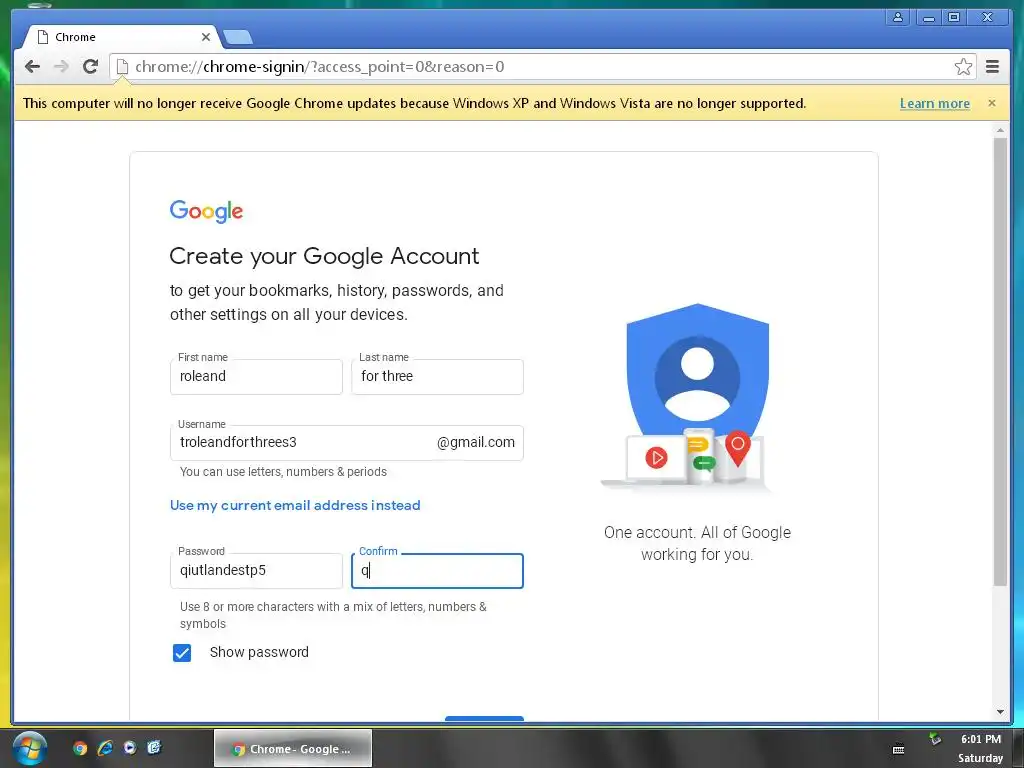Screen dimensions: 1024x768
Task: Dismiss the update warning infobar
Action: (992, 103)
